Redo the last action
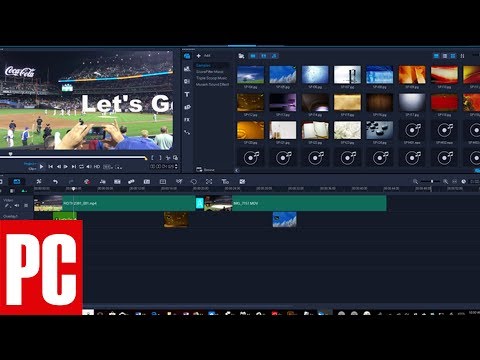This screenshot has width=480, height=360. tap(71, 181)
